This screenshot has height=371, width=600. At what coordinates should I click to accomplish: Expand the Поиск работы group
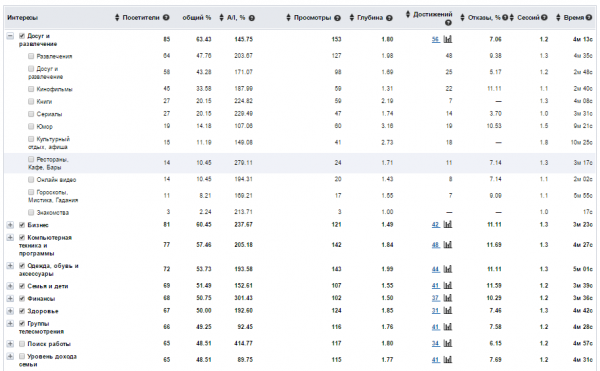click(x=10, y=343)
